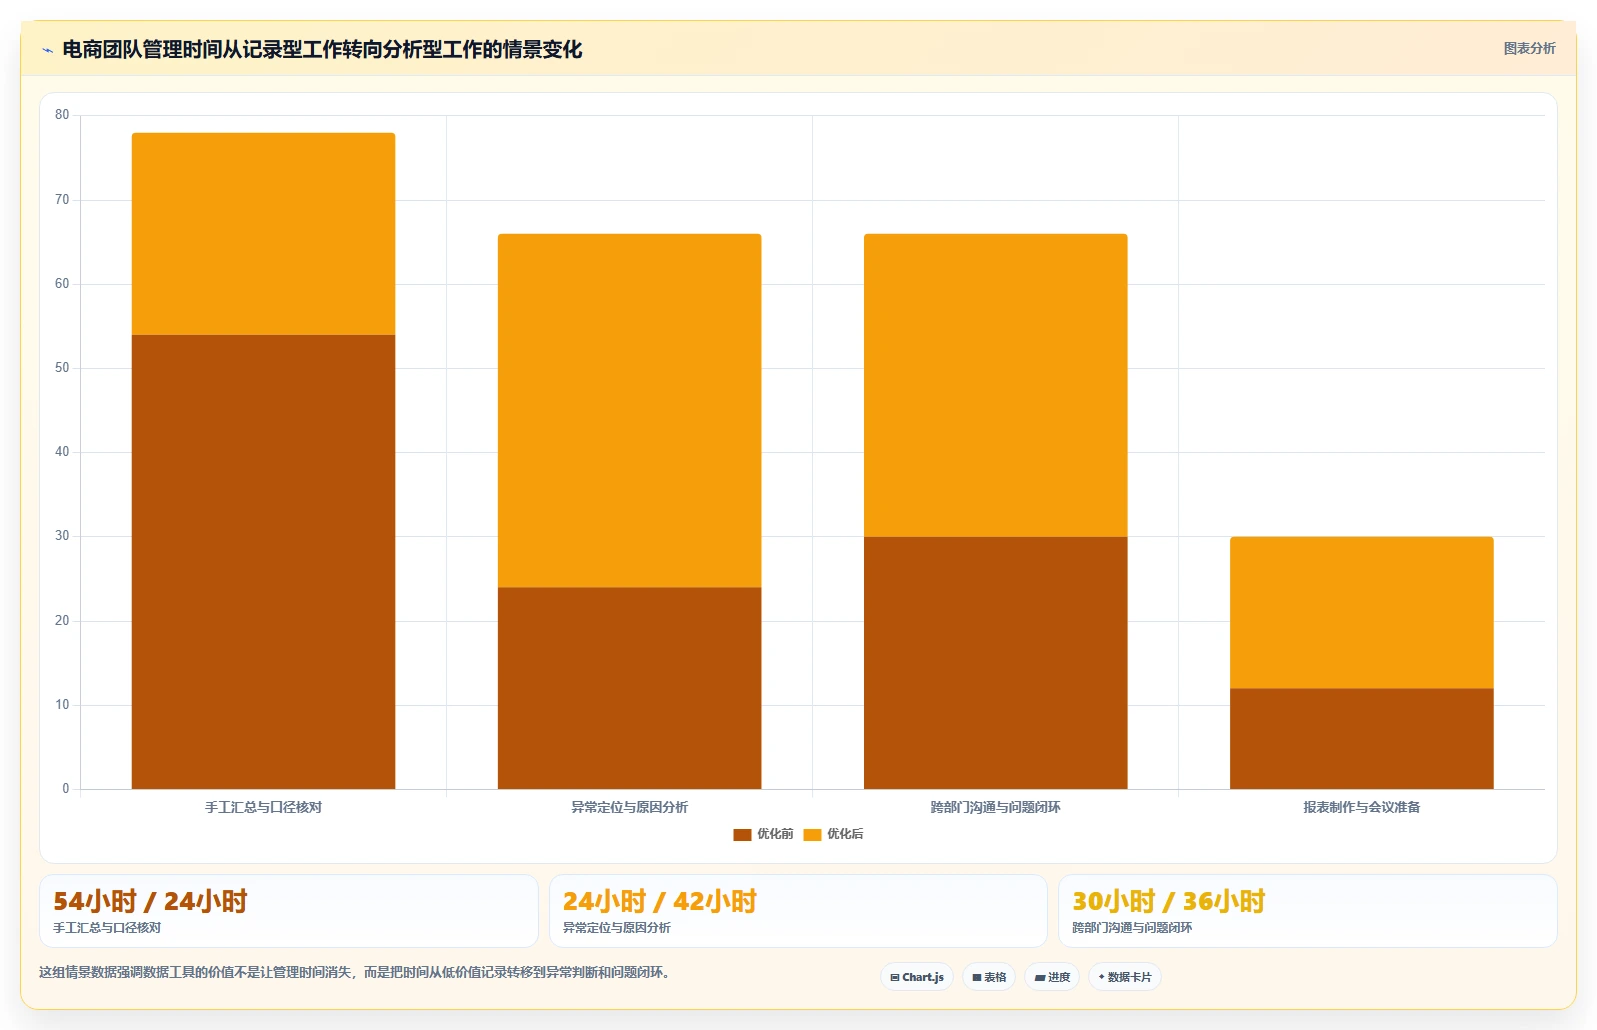Click the 优化前 dark brown legend swatch

(x=742, y=835)
